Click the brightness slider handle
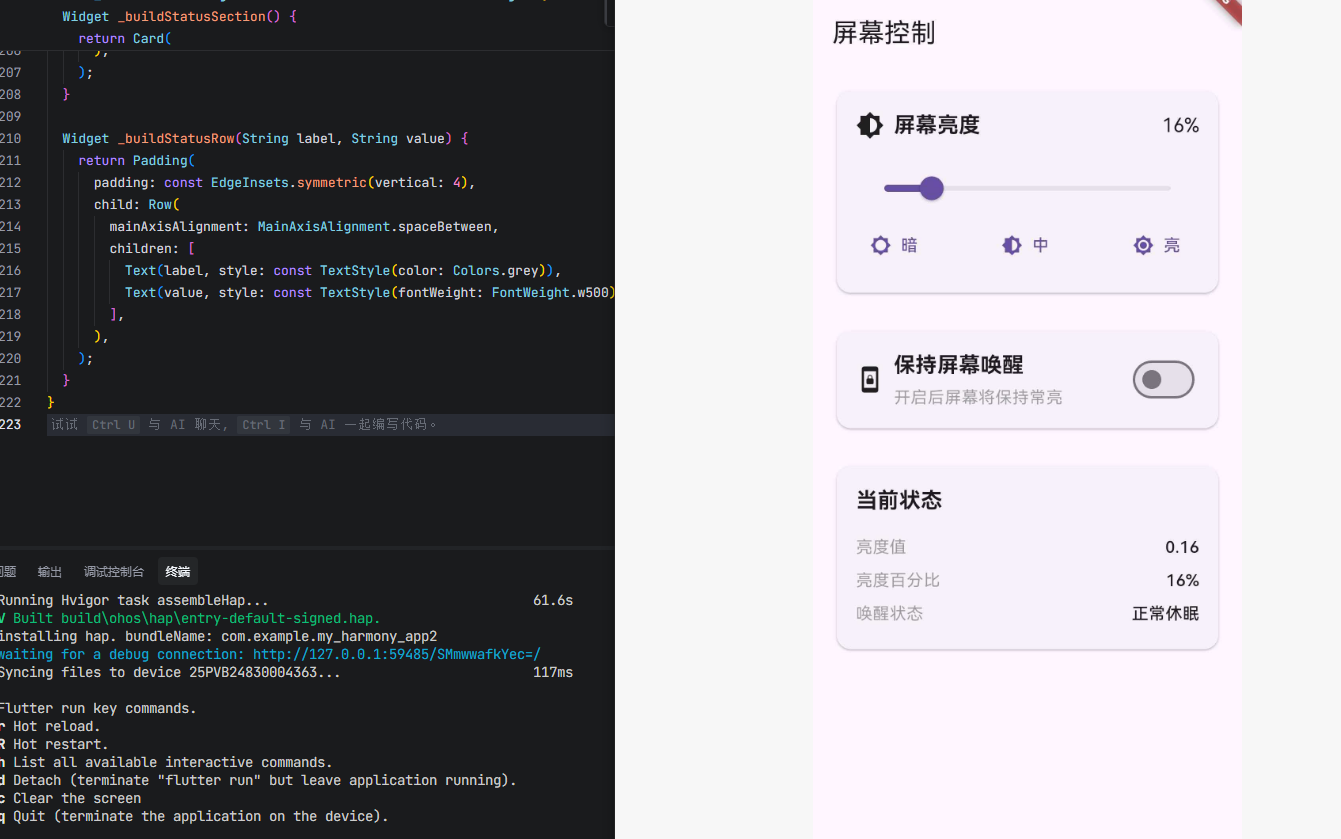The image size is (1341, 839). click(x=931, y=188)
